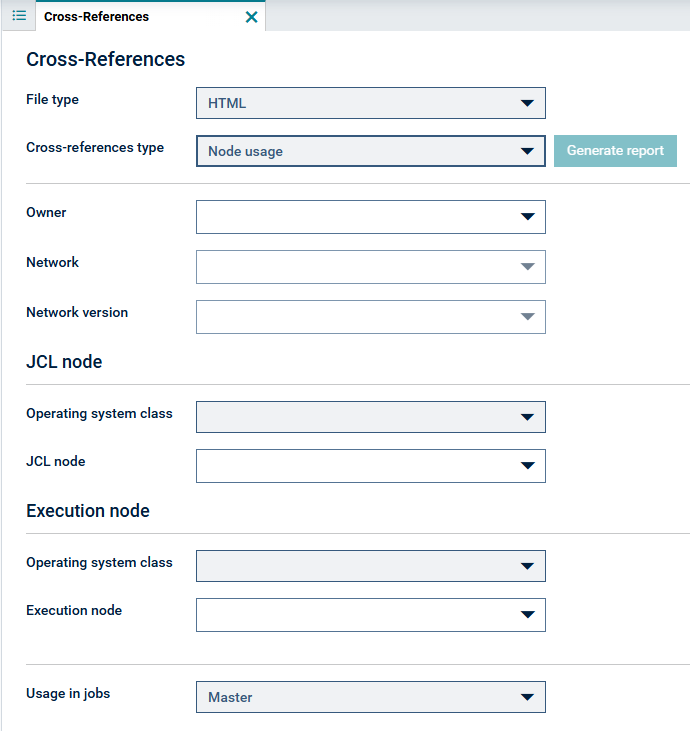Viewport: 690px width, 731px height.
Task: Close the Cross-References tab
Action: tap(251, 17)
